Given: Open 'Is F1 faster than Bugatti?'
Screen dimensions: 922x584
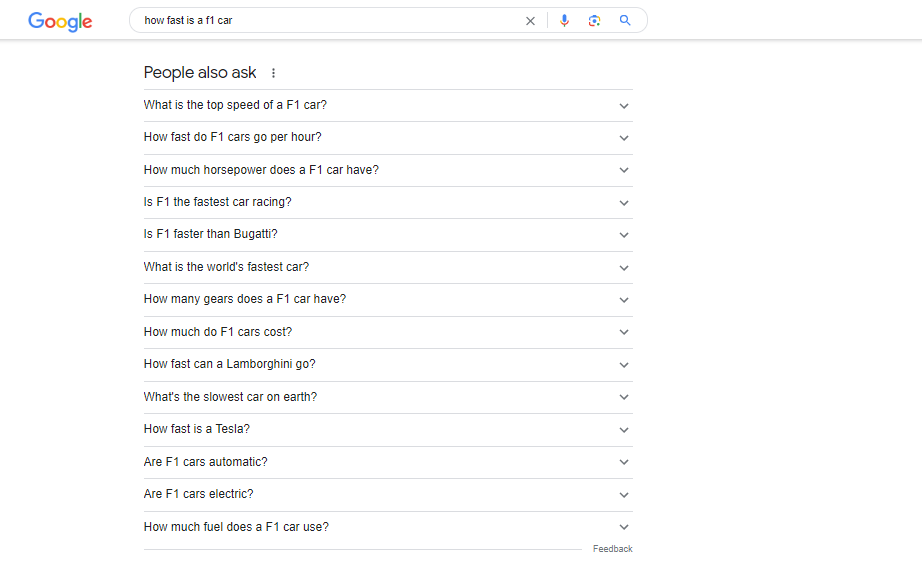Looking at the screenshot, I should pos(211,234).
